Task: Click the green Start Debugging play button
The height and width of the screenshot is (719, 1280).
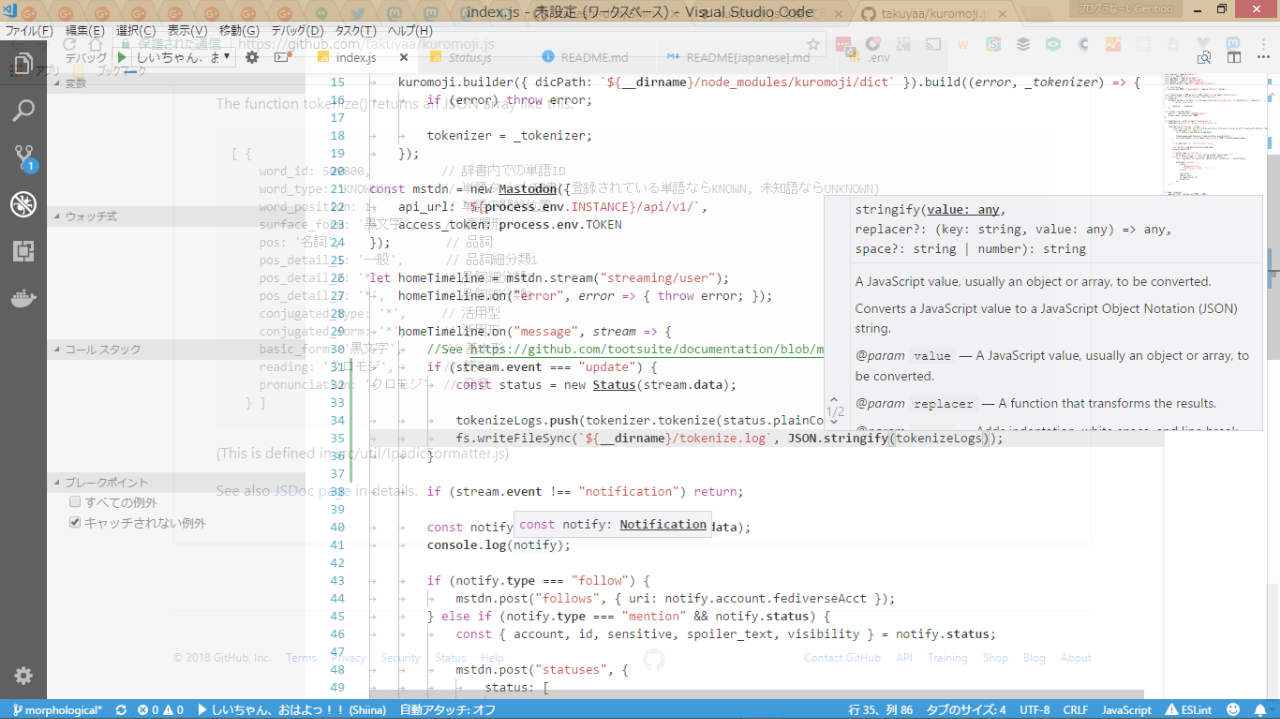Action: (123, 58)
